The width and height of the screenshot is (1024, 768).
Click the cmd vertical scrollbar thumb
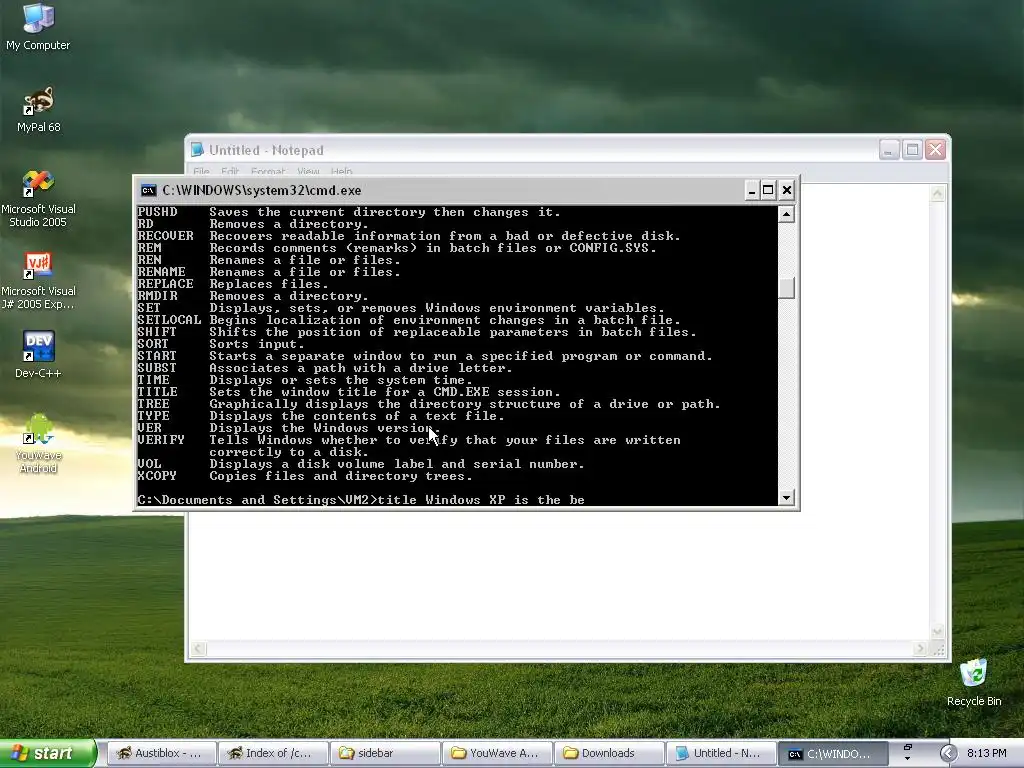(786, 288)
